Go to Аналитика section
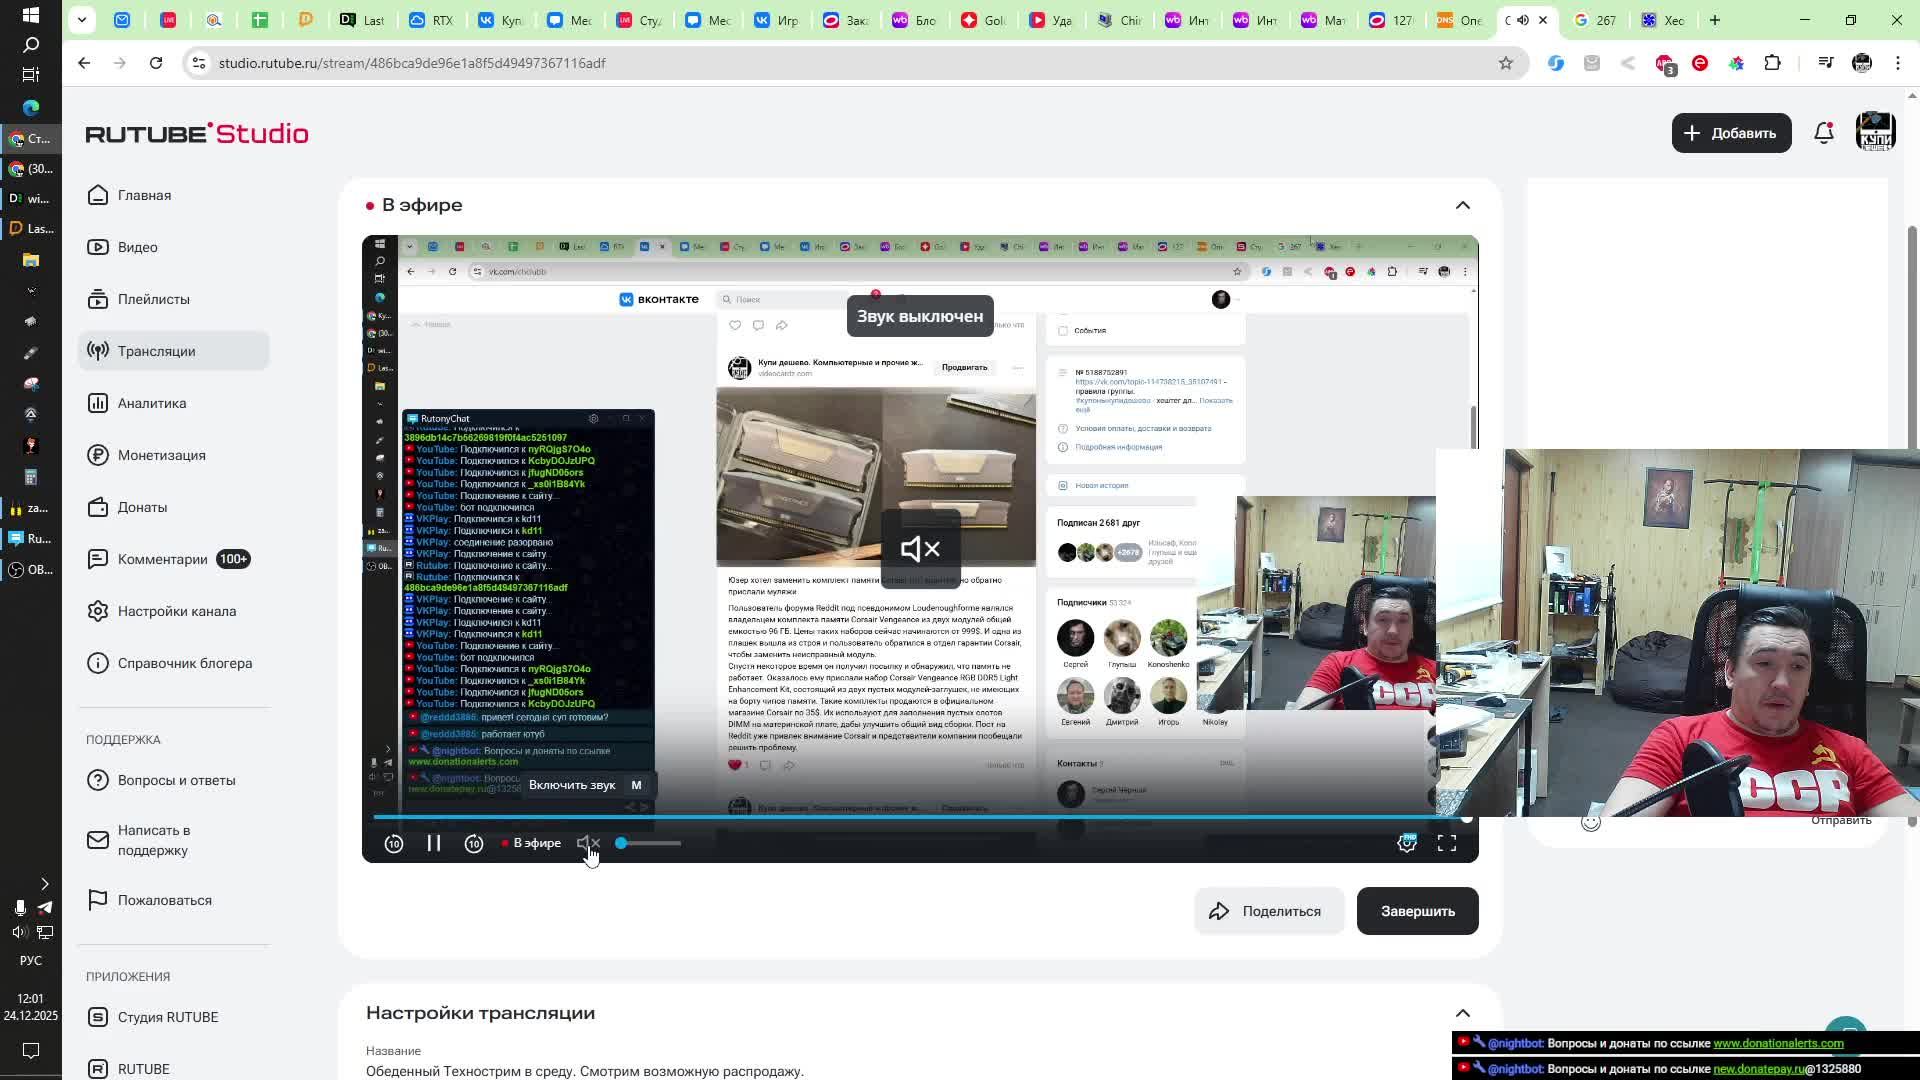1920x1080 pixels. 151,403
